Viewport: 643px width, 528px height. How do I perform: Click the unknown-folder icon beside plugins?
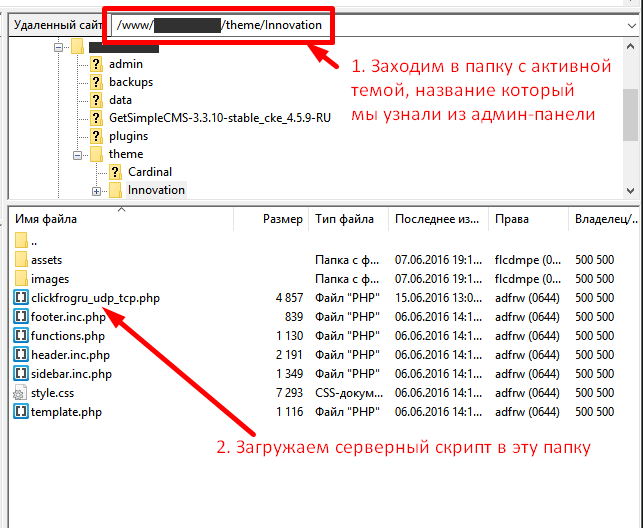97,136
